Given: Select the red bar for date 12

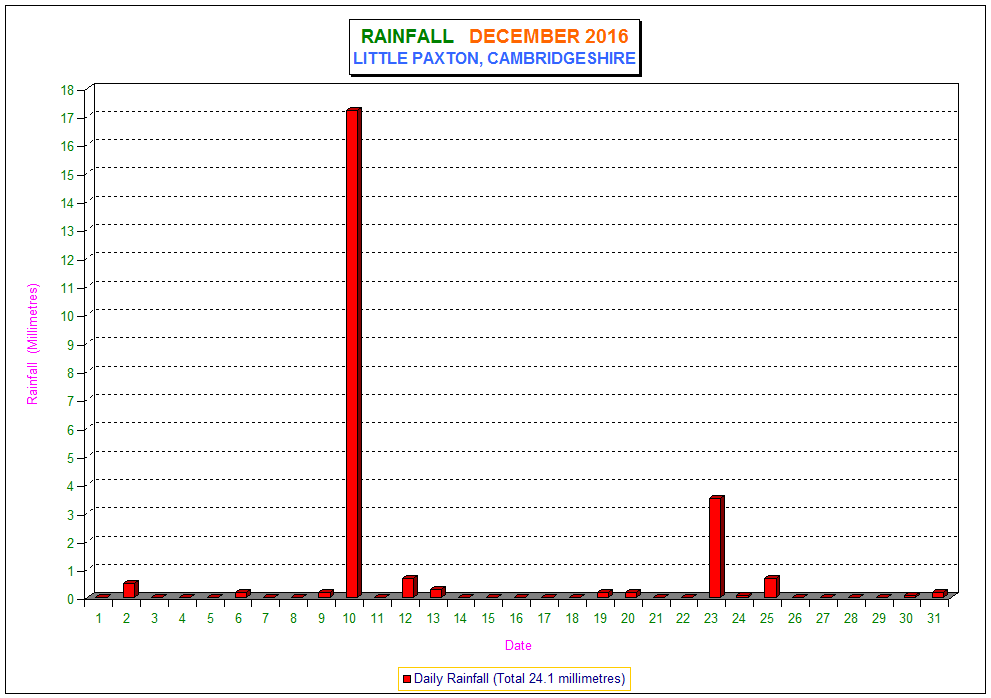Looking at the screenshot, I should (x=410, y=587).
